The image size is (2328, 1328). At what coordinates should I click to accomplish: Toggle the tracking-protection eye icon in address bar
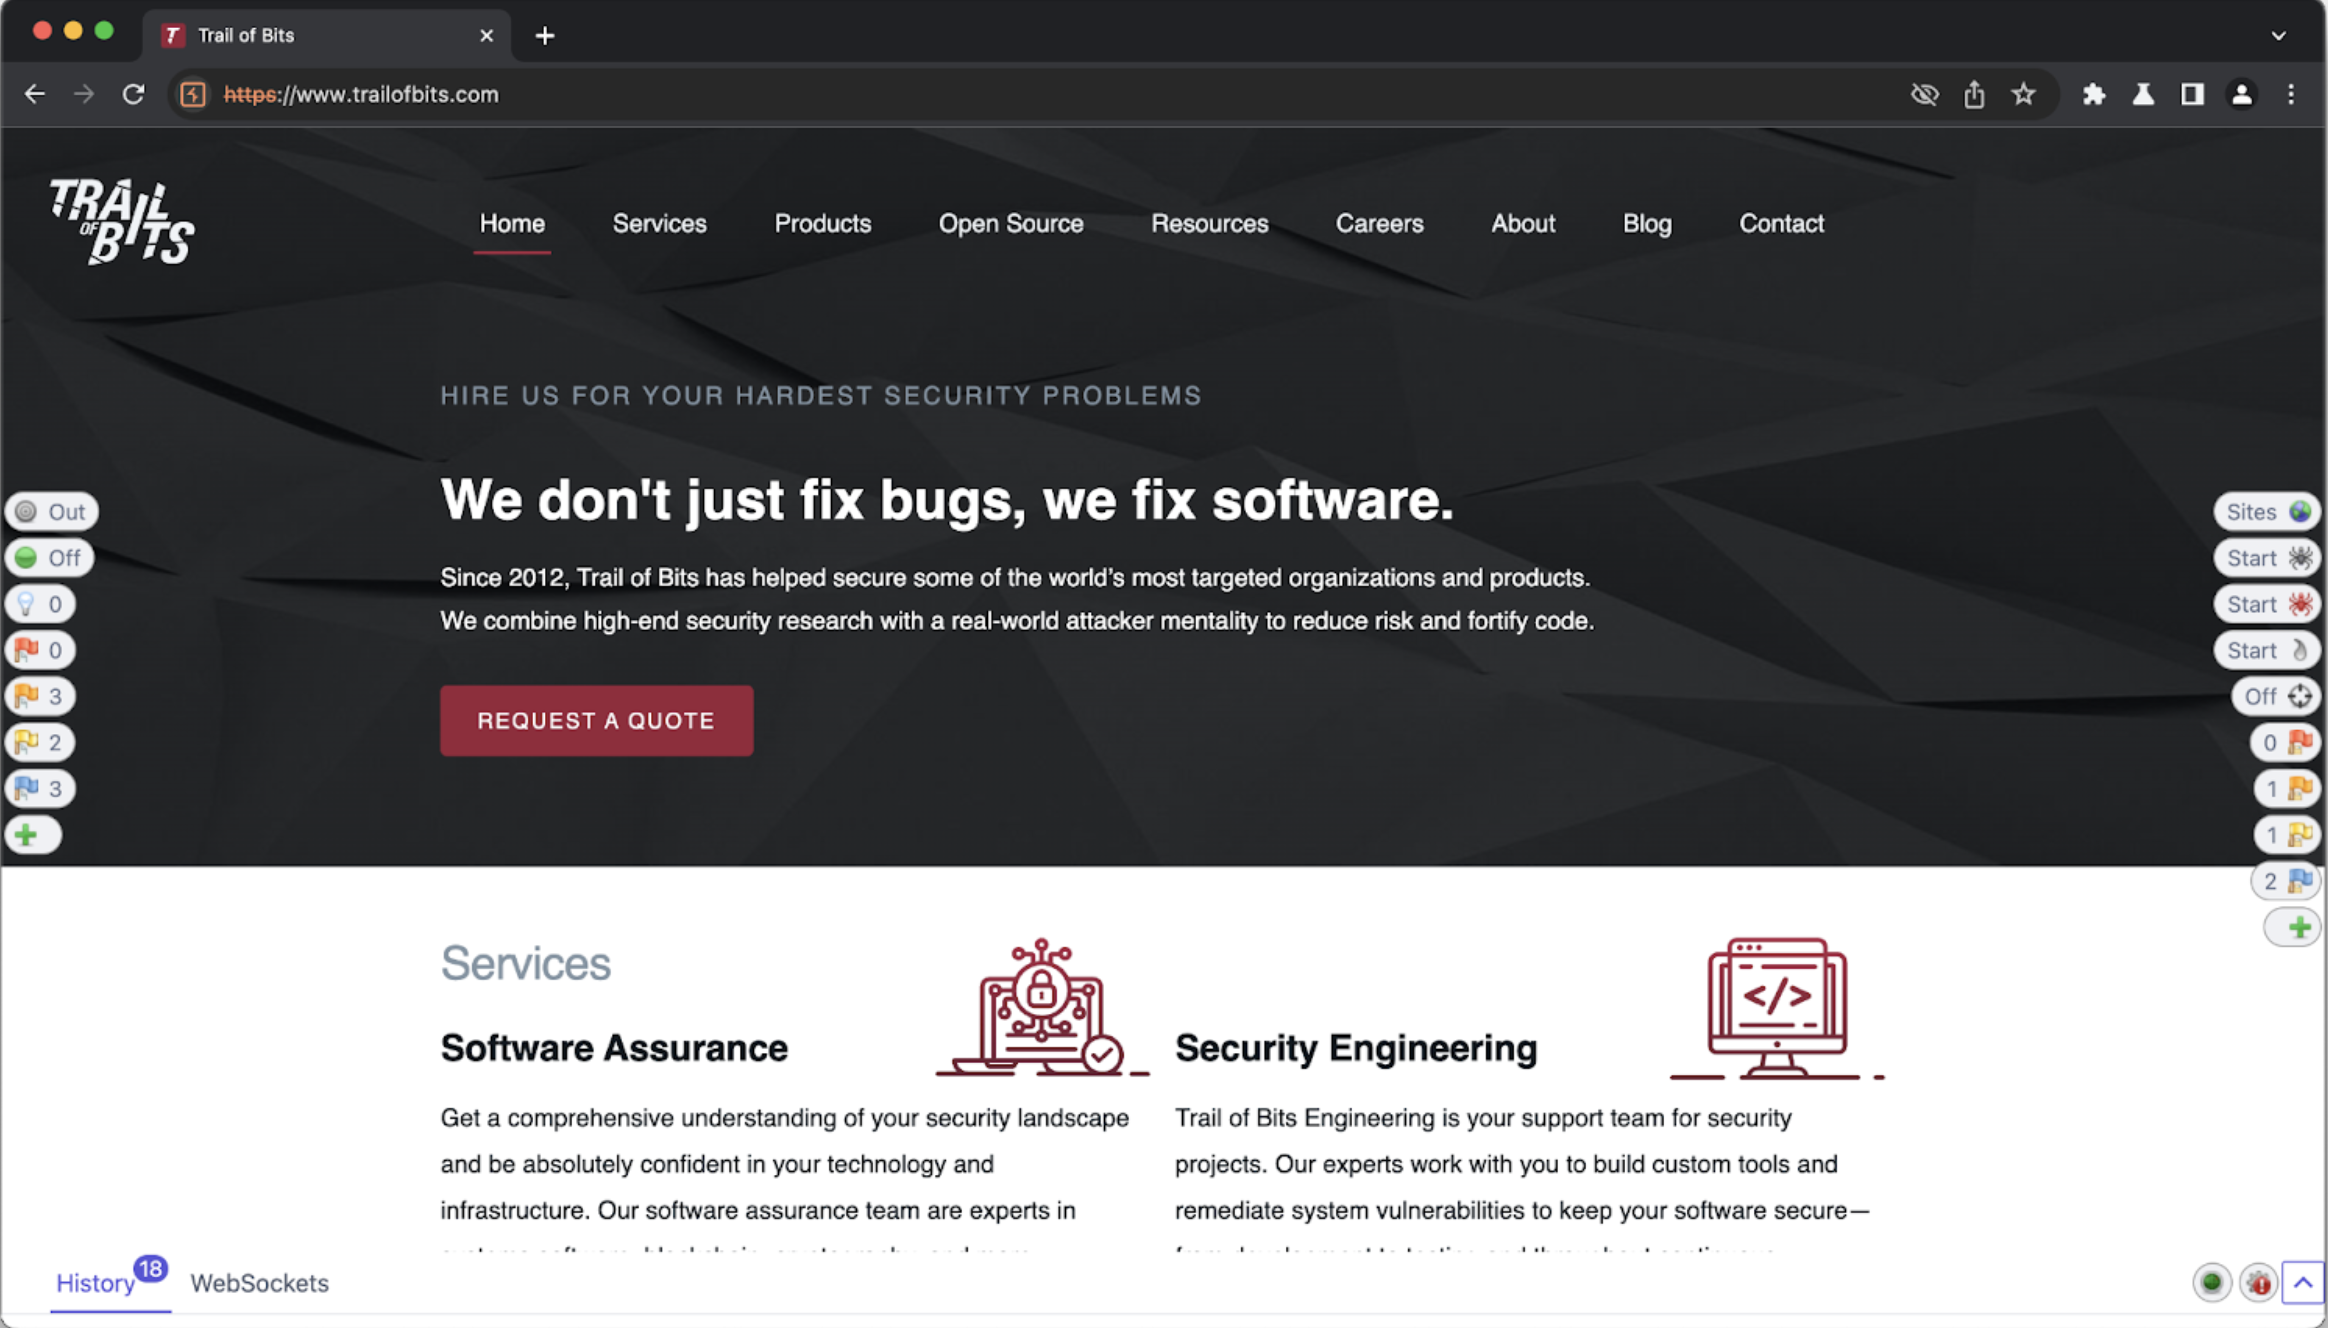[x=1924, y=94]
